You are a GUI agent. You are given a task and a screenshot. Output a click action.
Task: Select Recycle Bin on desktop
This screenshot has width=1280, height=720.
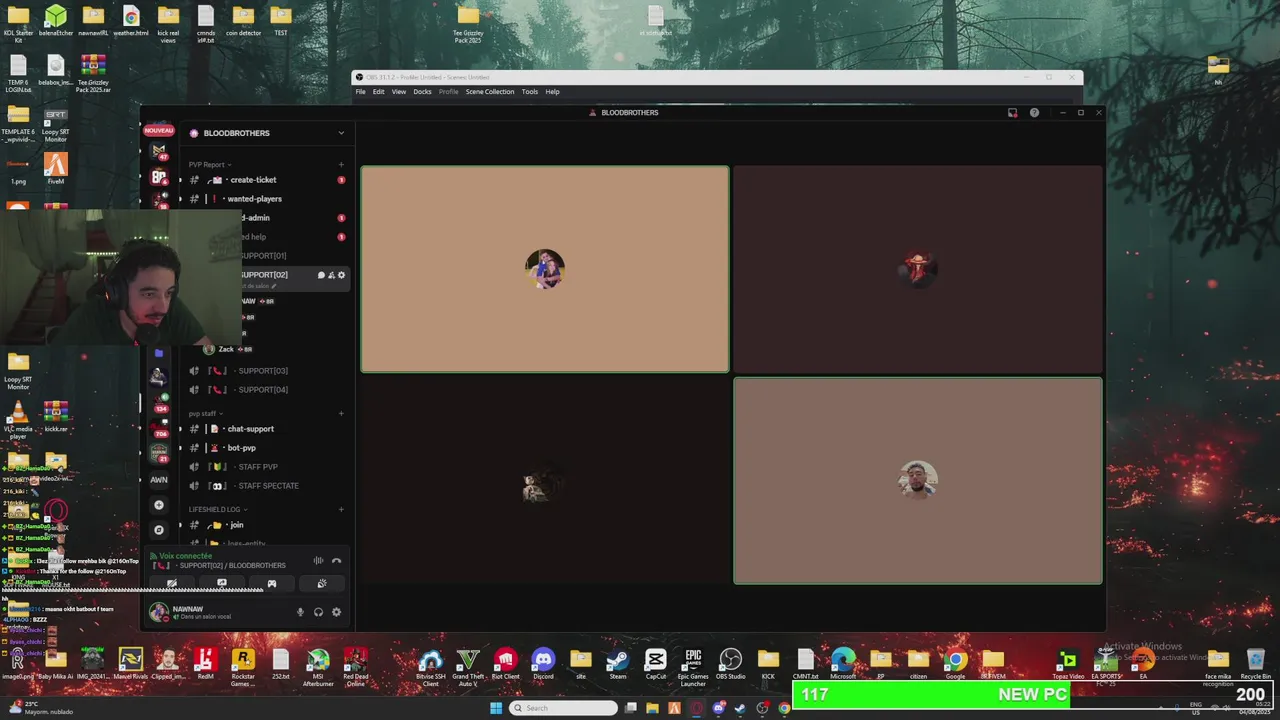click(1255, 664)
